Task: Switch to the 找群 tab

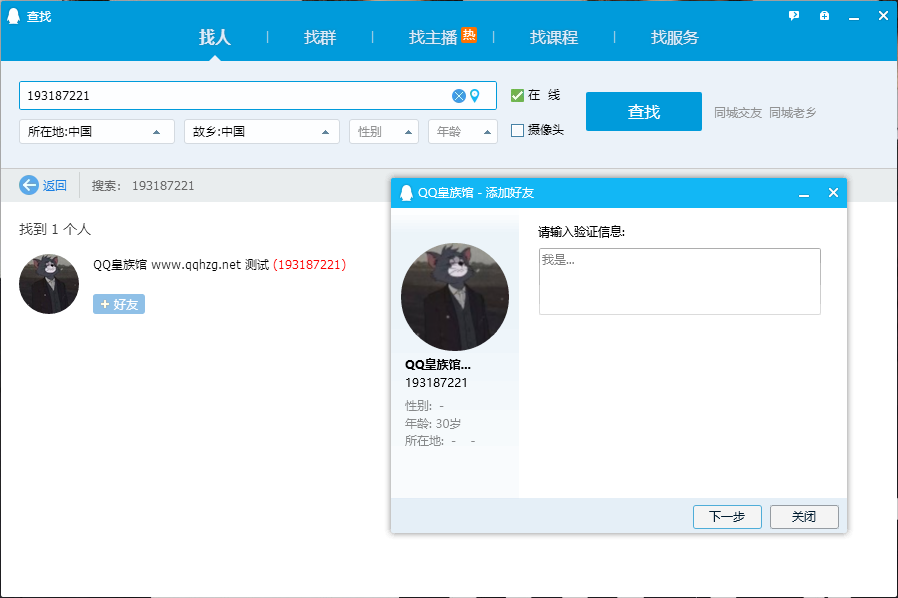Action: [320, 38]
